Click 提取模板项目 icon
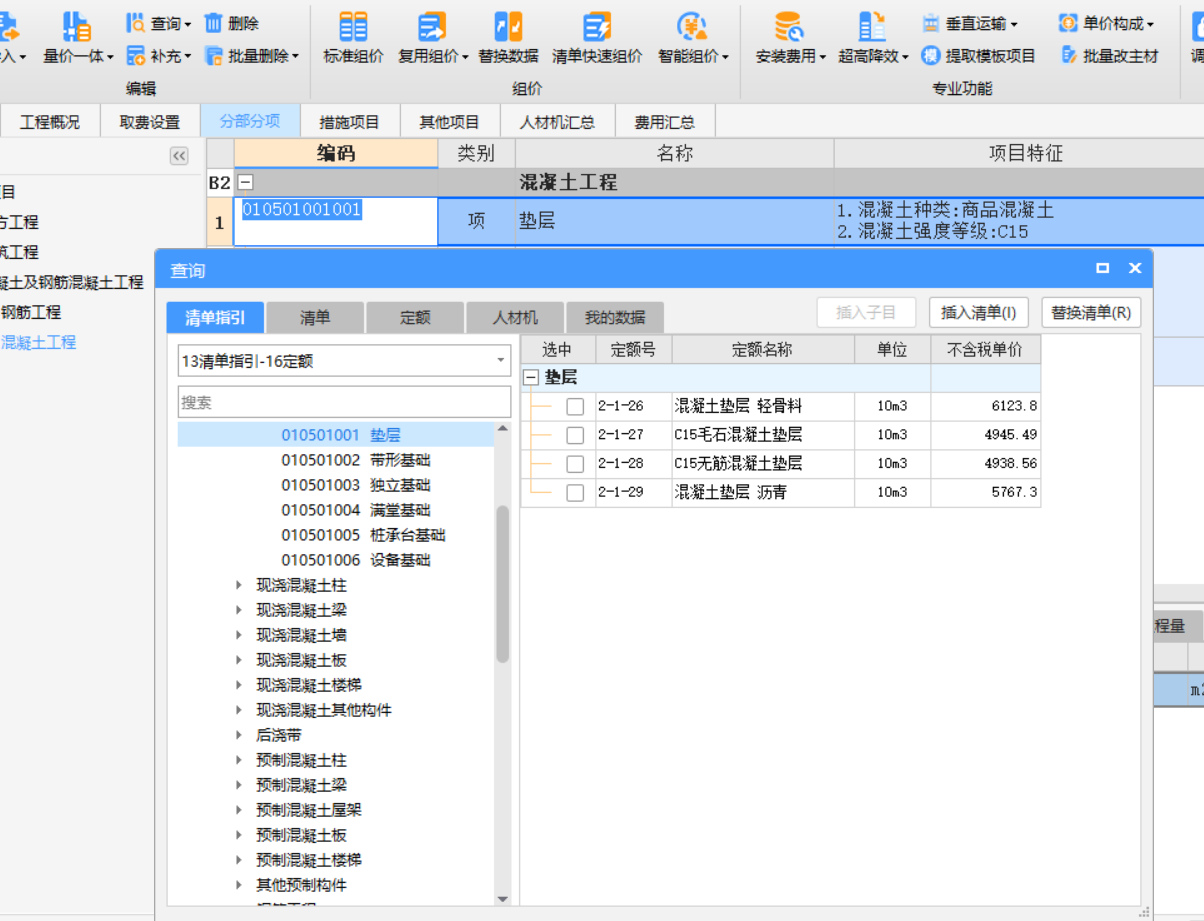This screenshot has height=921, width=1204. click(931, 56)
